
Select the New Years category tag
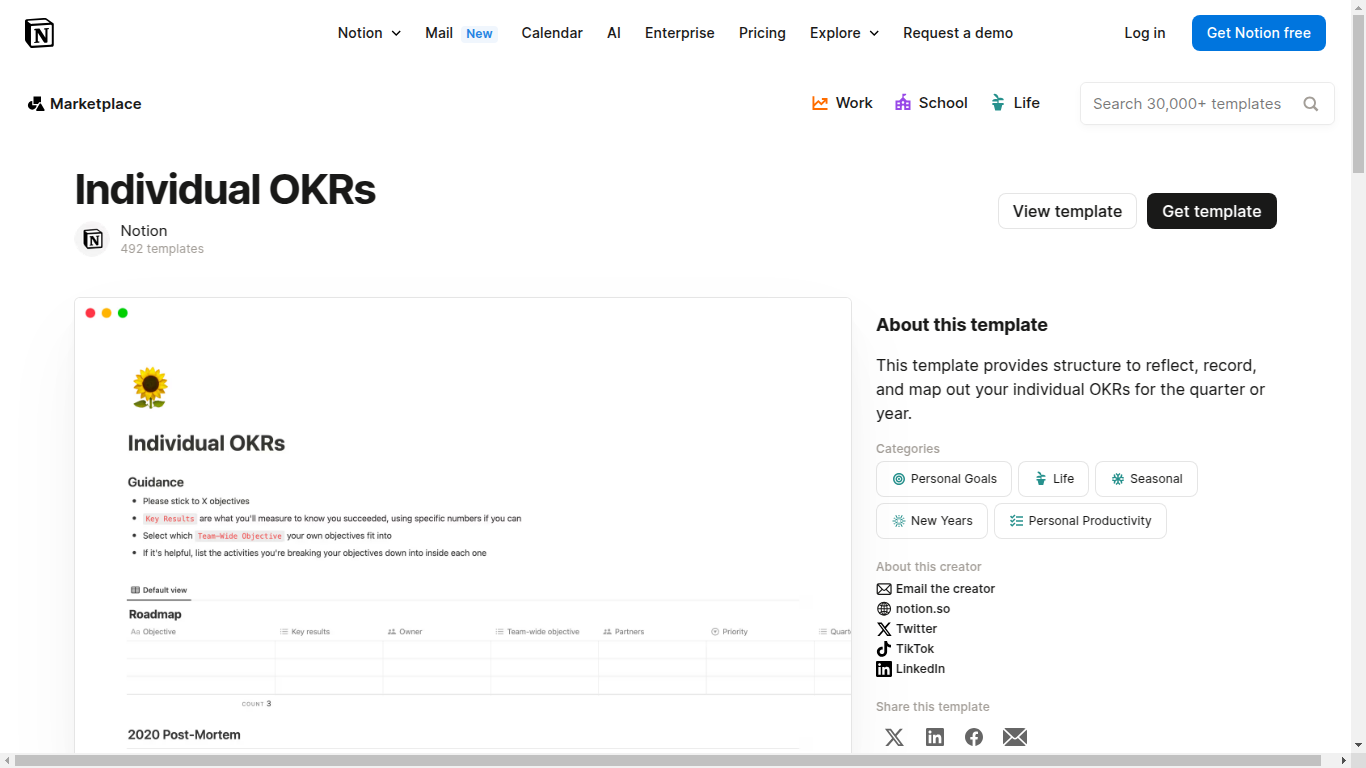(x=932, y=521)
